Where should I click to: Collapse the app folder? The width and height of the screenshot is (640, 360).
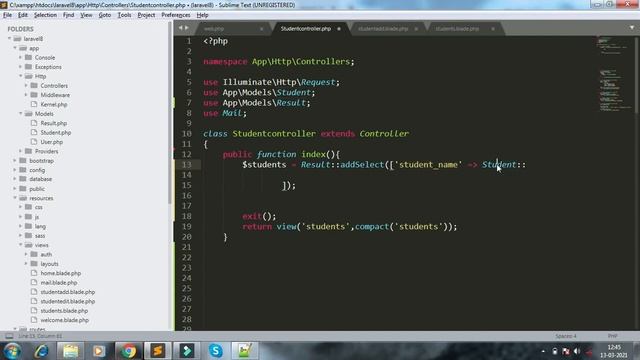click(x=15, y=48)
